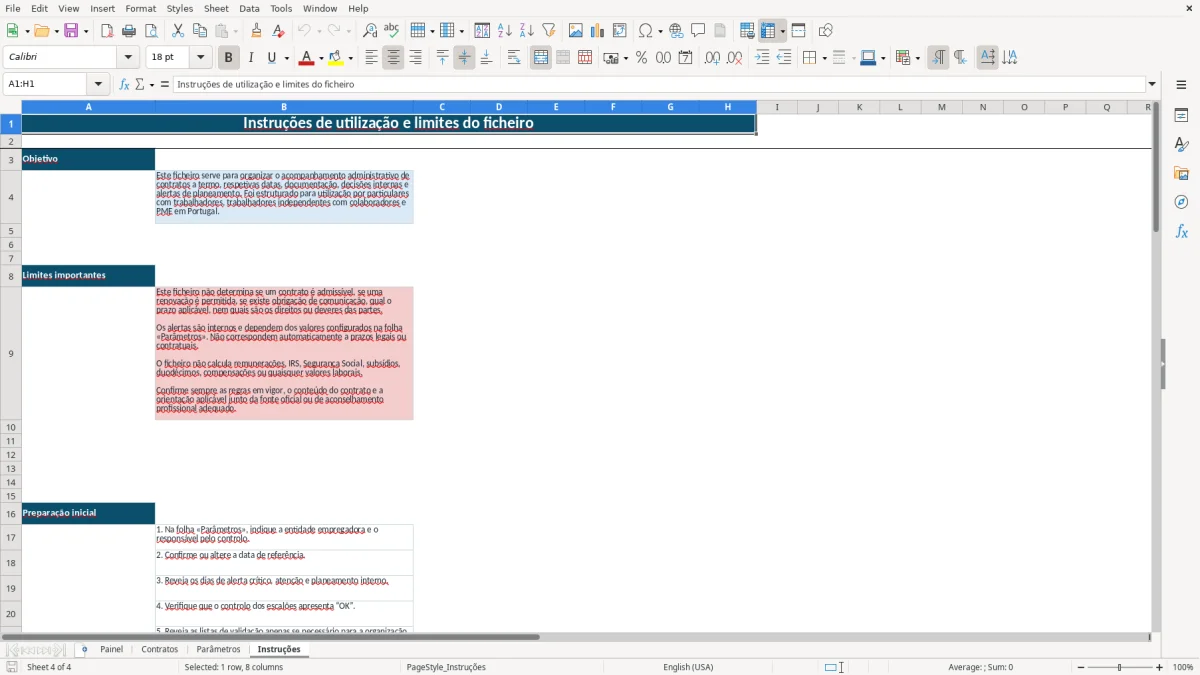
Task: Insert a chart
Action: pyautogui.click(x=598, y=31)
